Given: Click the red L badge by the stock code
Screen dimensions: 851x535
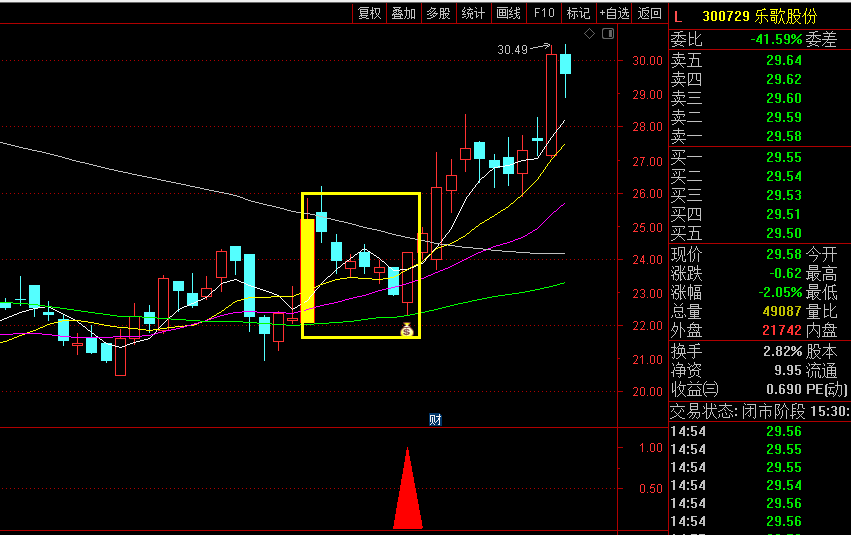Looking at the screenshot, I should pyautogui.click(x=678, y=17).
